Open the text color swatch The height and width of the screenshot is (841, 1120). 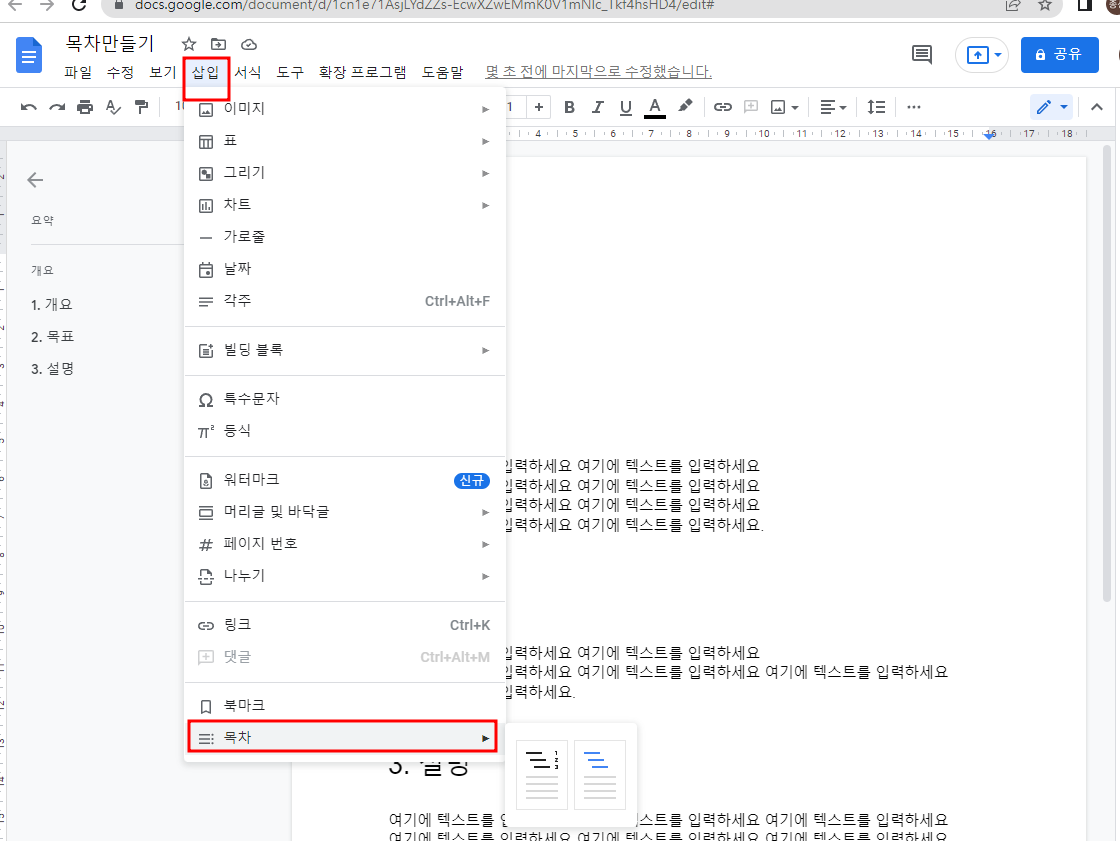pyautogui.click(x=654, y=107)
